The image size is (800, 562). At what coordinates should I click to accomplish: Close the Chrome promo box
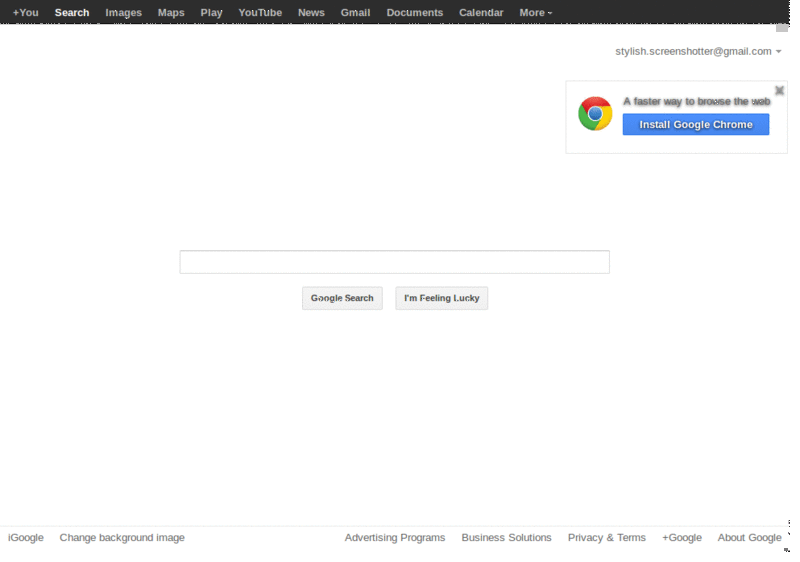(x=779, y=90)
